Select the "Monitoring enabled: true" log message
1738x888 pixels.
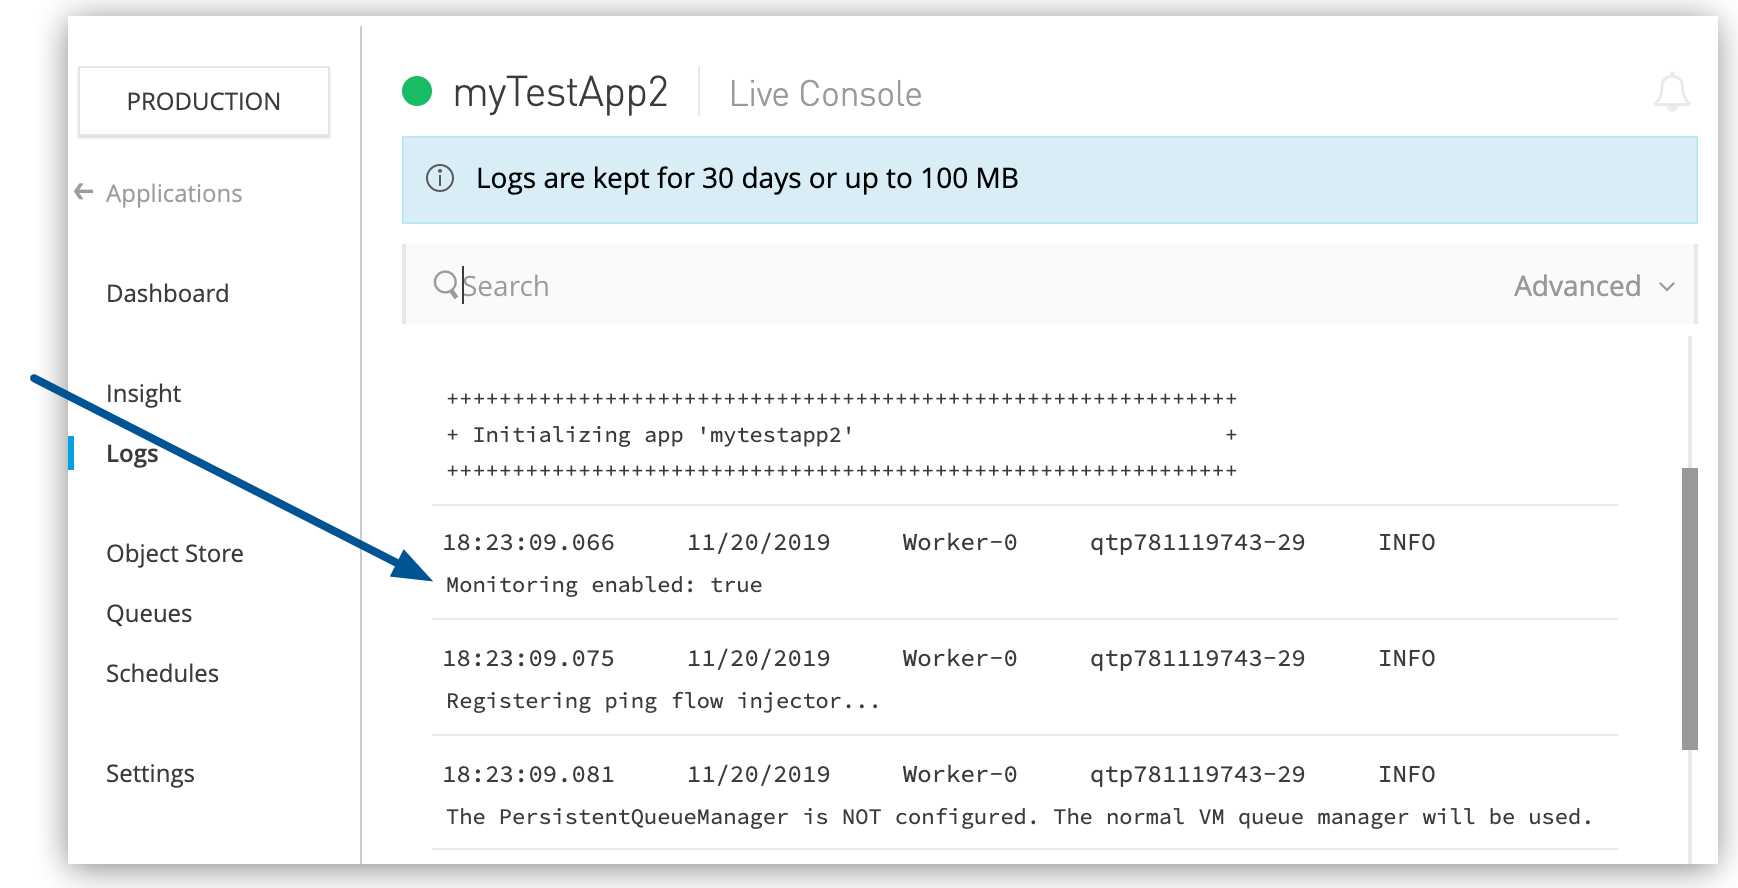point(604,585)
